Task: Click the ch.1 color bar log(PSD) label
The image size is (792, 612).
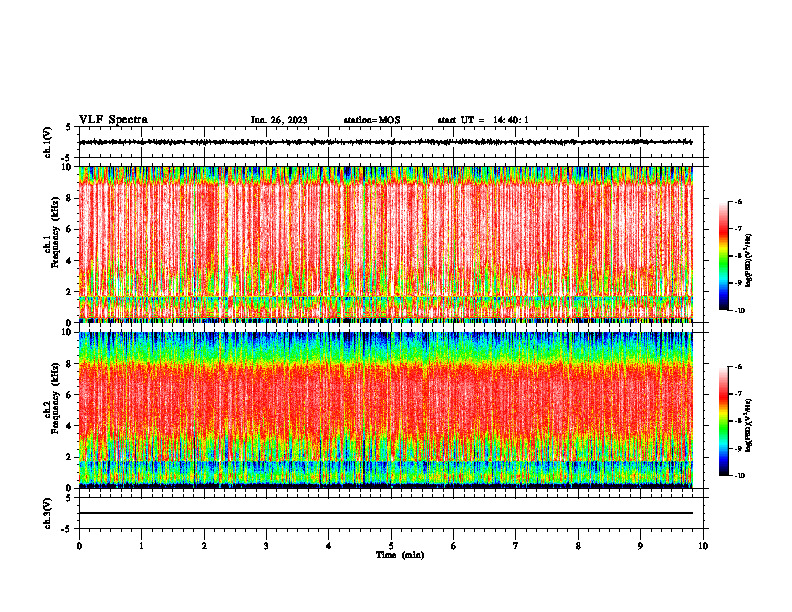Action: click(749, 261)
